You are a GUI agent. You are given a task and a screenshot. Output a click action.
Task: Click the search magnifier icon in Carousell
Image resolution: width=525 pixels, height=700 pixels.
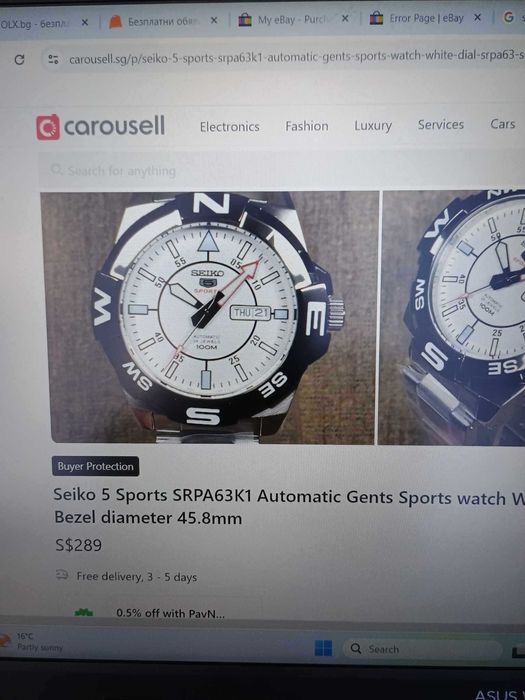coord(57,170)
